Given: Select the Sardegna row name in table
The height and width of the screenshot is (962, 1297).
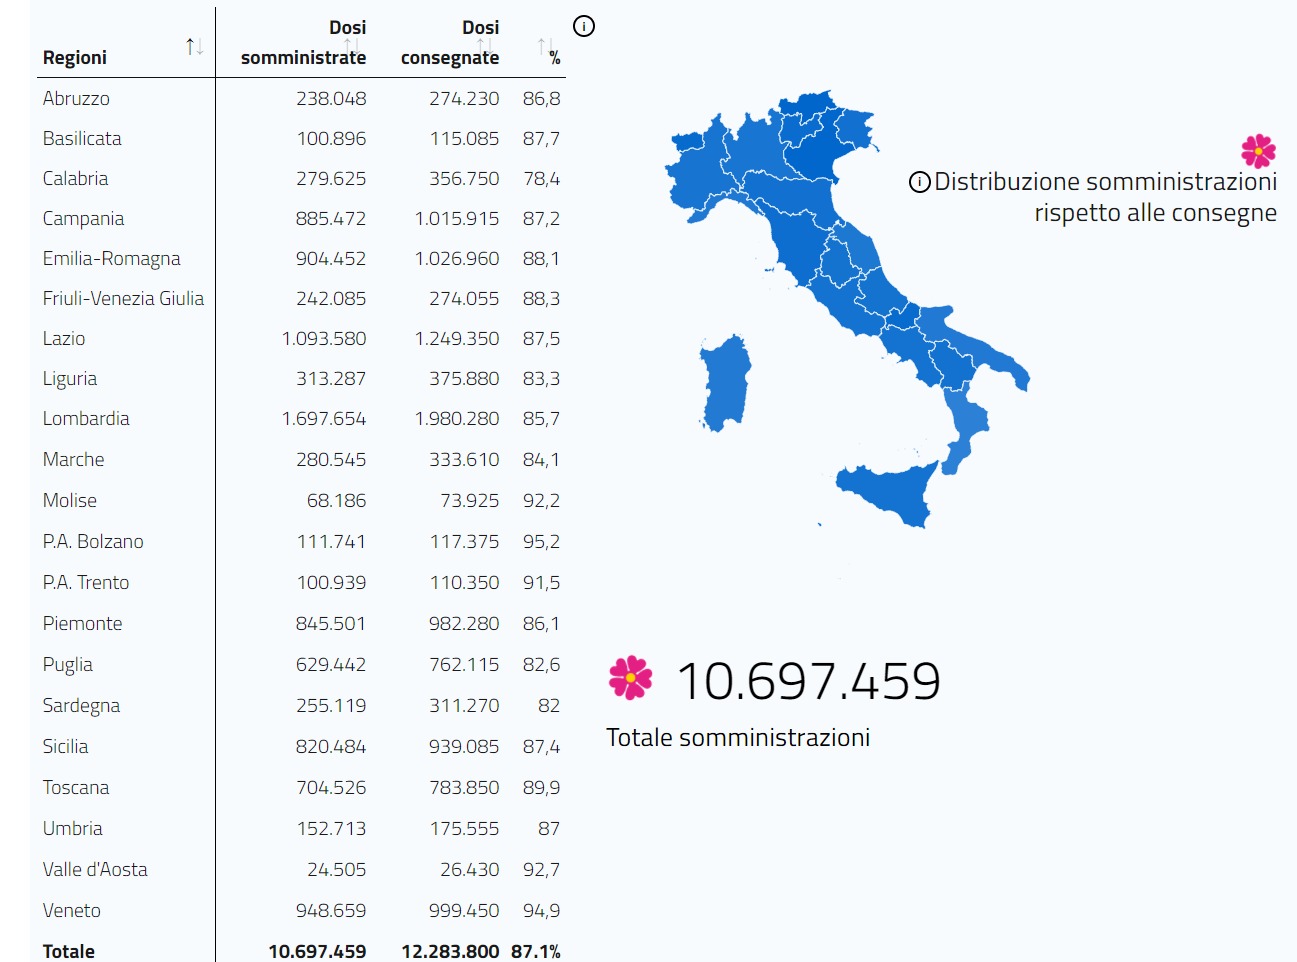Looking at the screenshot, I should [x=81, y=705].
